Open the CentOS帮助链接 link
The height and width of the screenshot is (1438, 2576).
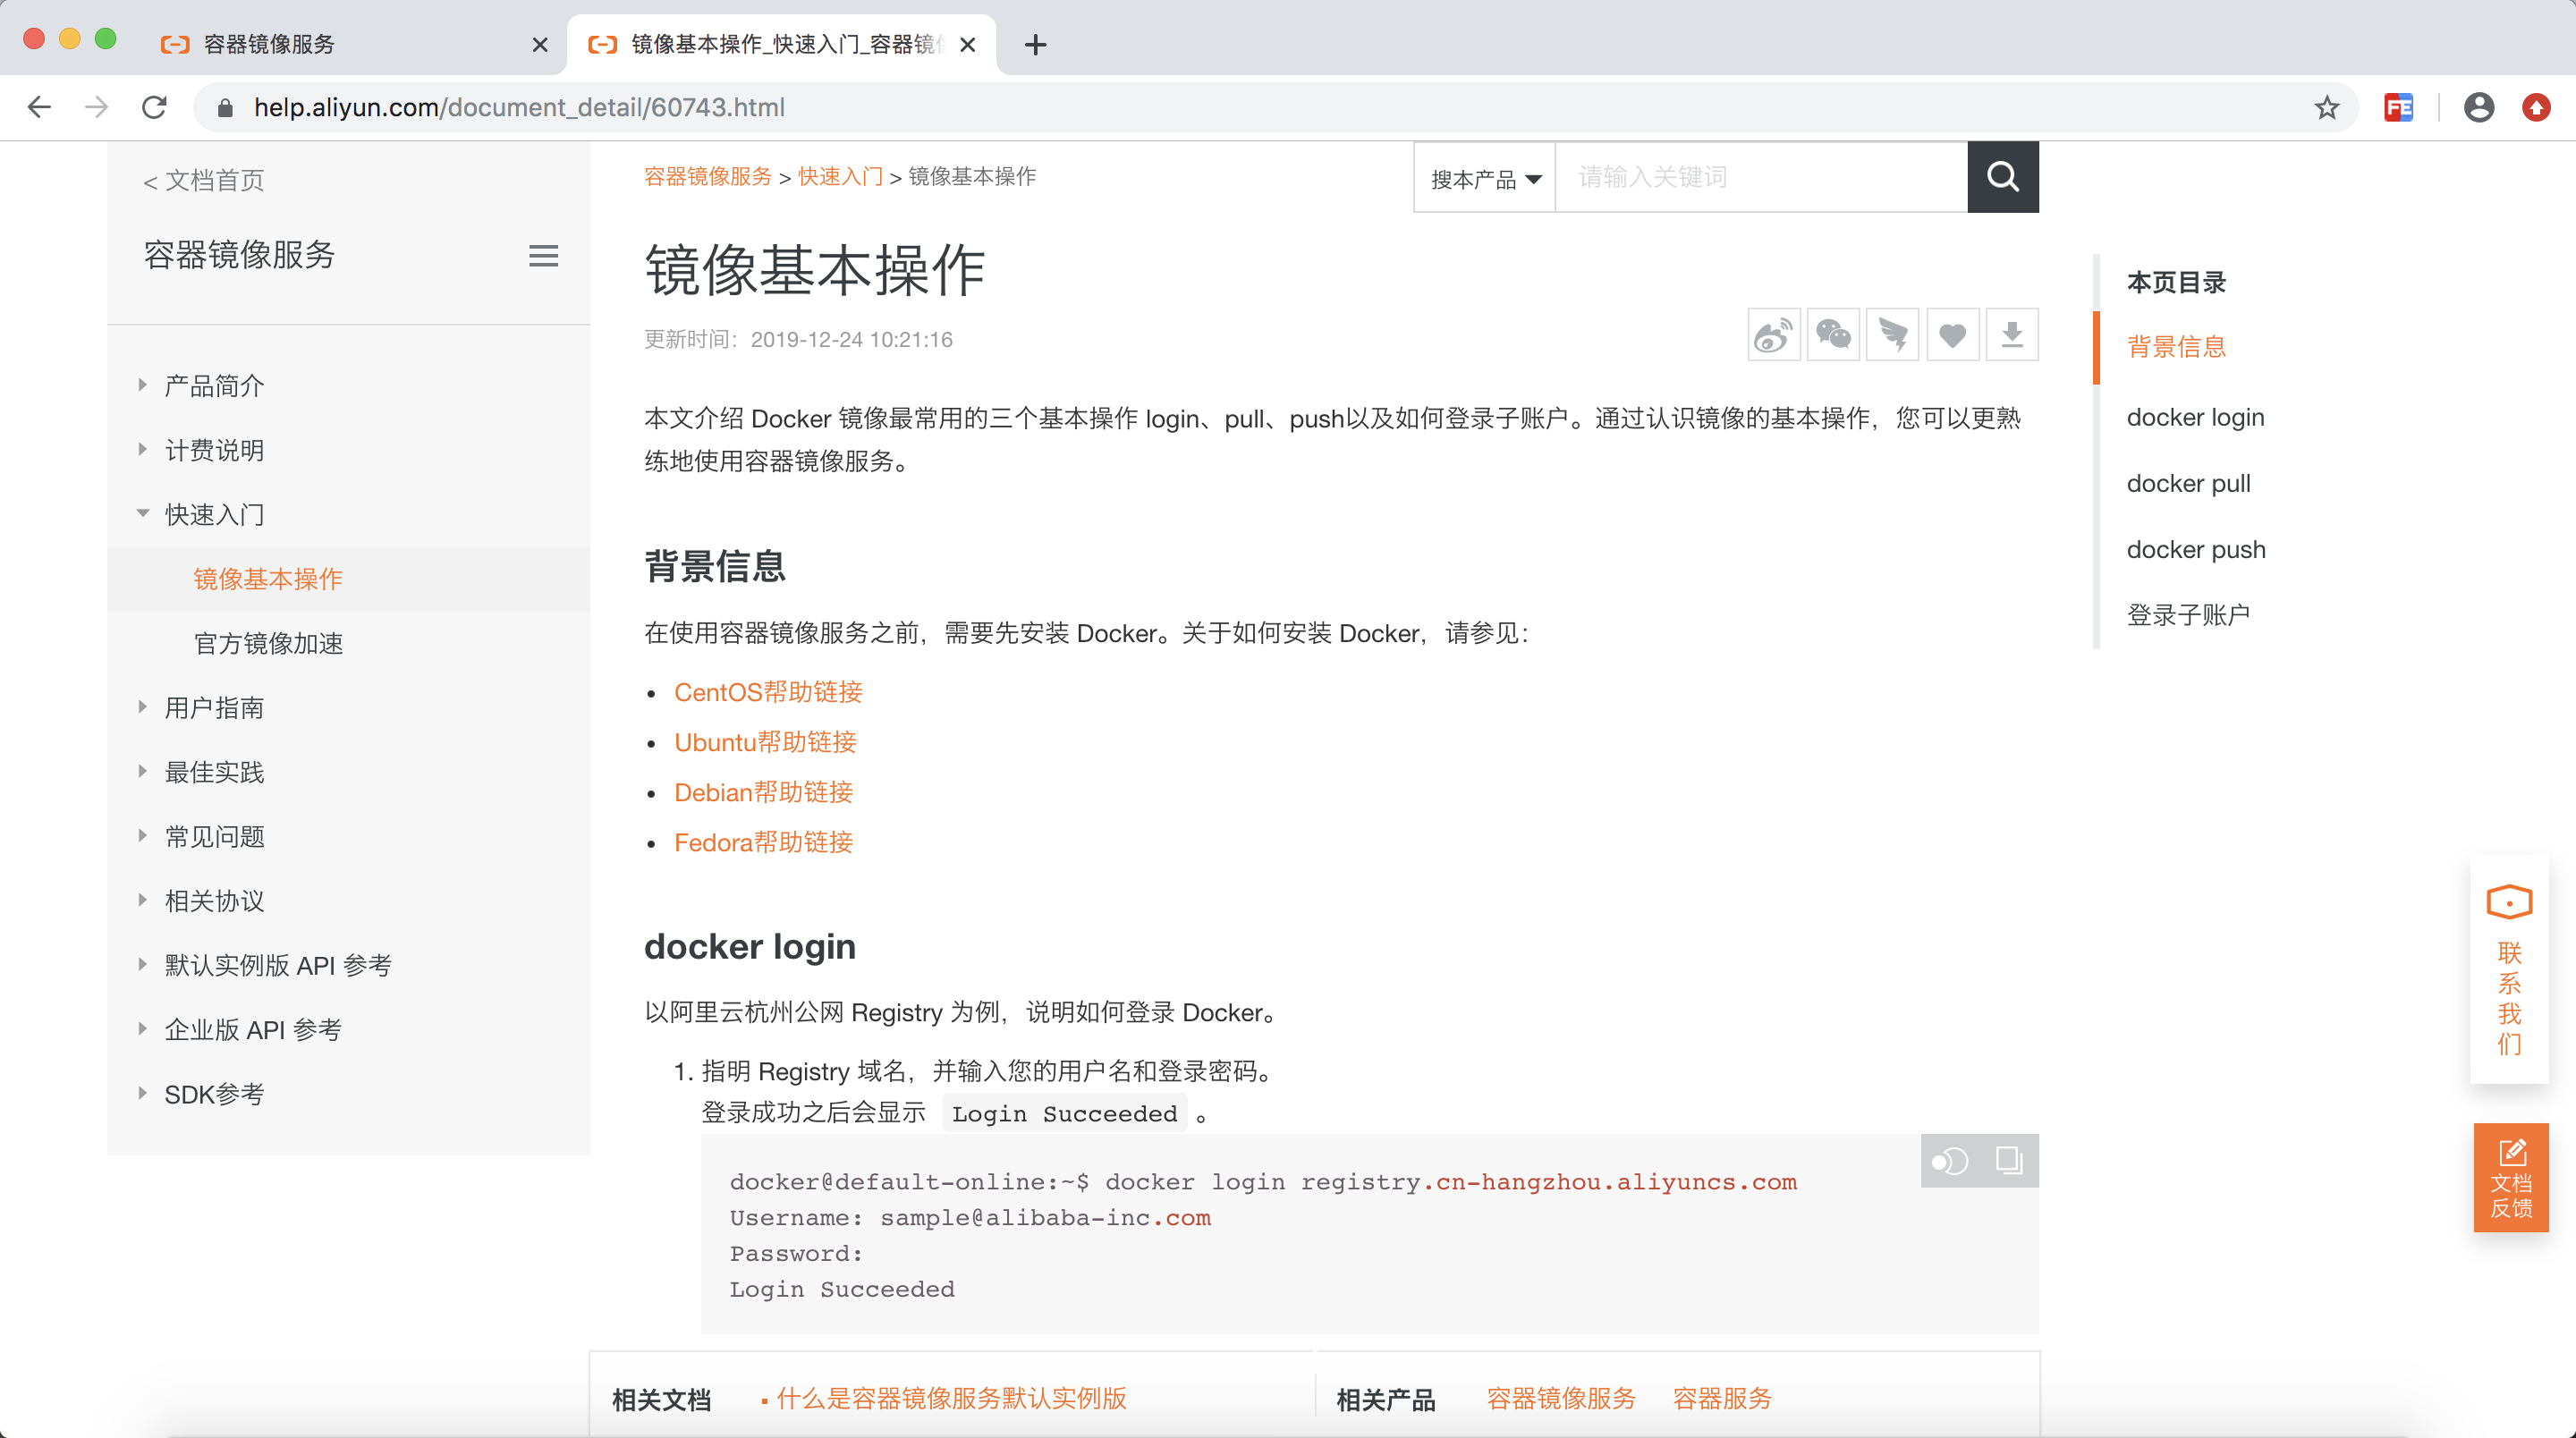tap(767, 692)
